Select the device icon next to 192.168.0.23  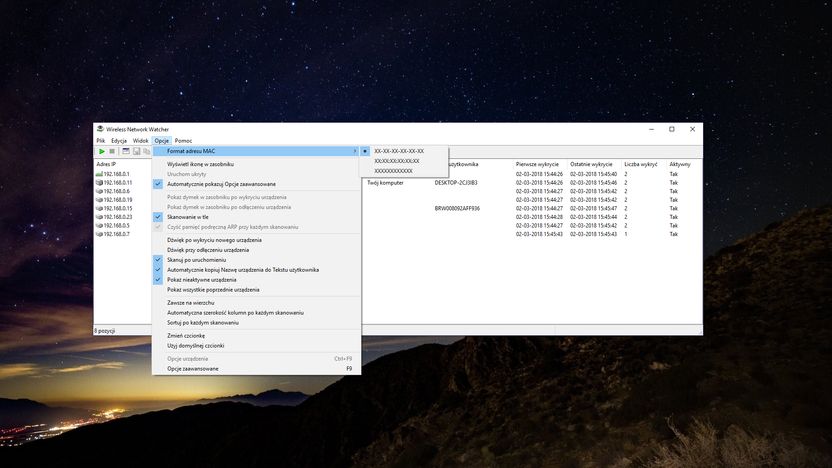[x=99, y=217]
